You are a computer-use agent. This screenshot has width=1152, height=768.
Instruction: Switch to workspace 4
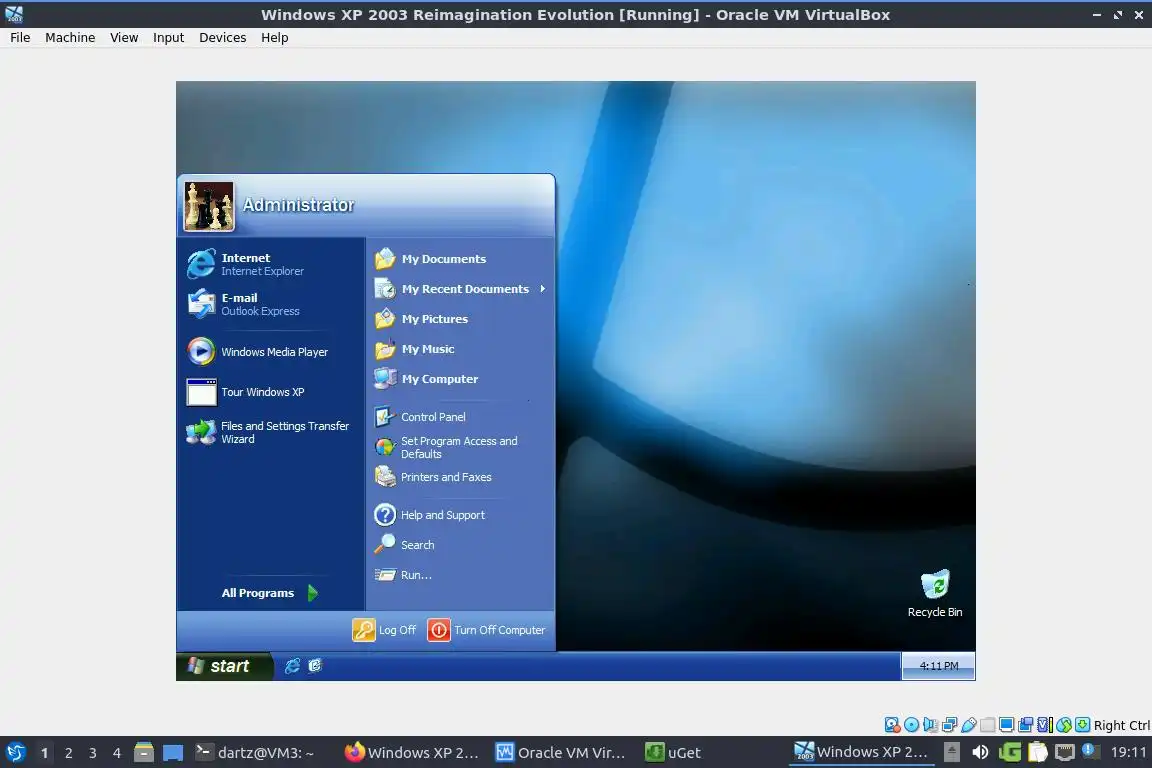click(117, 753)
